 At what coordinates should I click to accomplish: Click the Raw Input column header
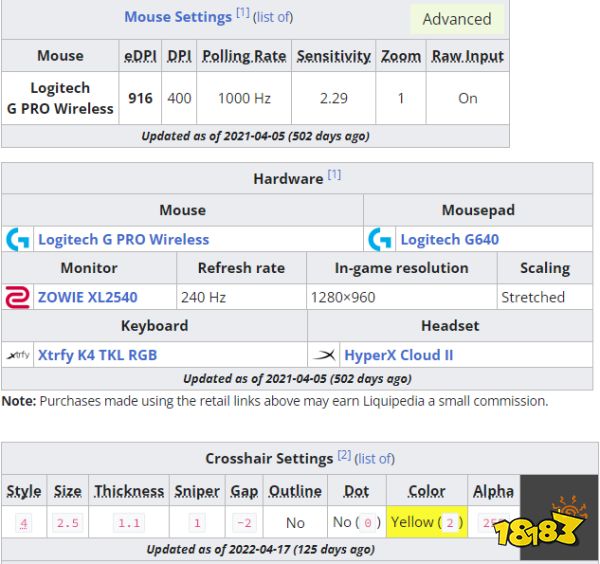point(468,56)
